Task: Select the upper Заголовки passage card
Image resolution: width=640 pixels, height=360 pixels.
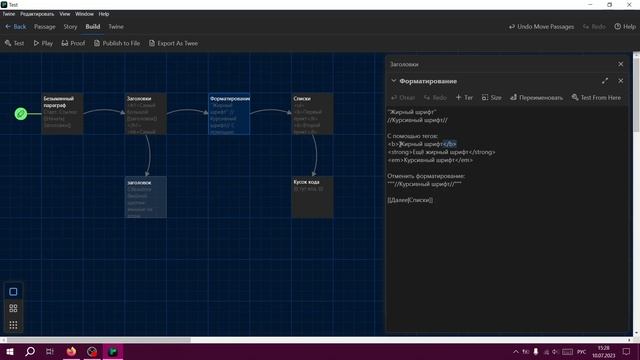Action: [146, 113]
